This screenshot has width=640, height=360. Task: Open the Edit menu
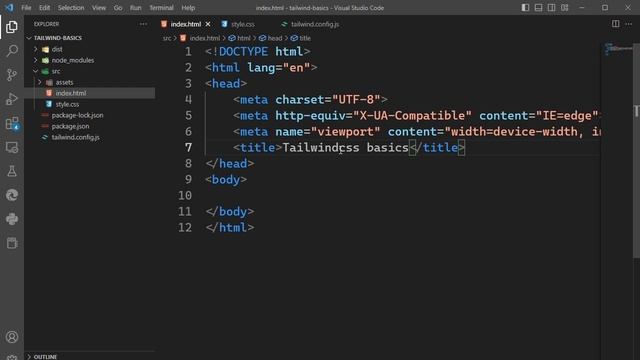pyautogui.click(x=44, y=8)
